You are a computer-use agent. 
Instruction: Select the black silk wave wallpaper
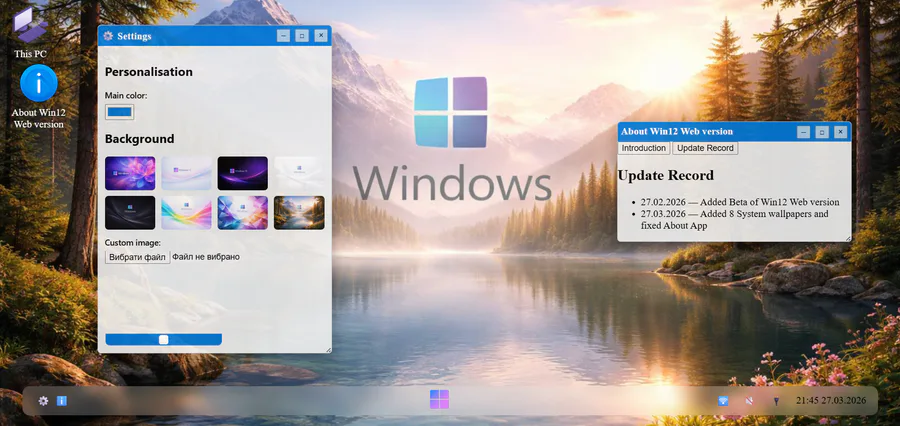tap(130, 212)
